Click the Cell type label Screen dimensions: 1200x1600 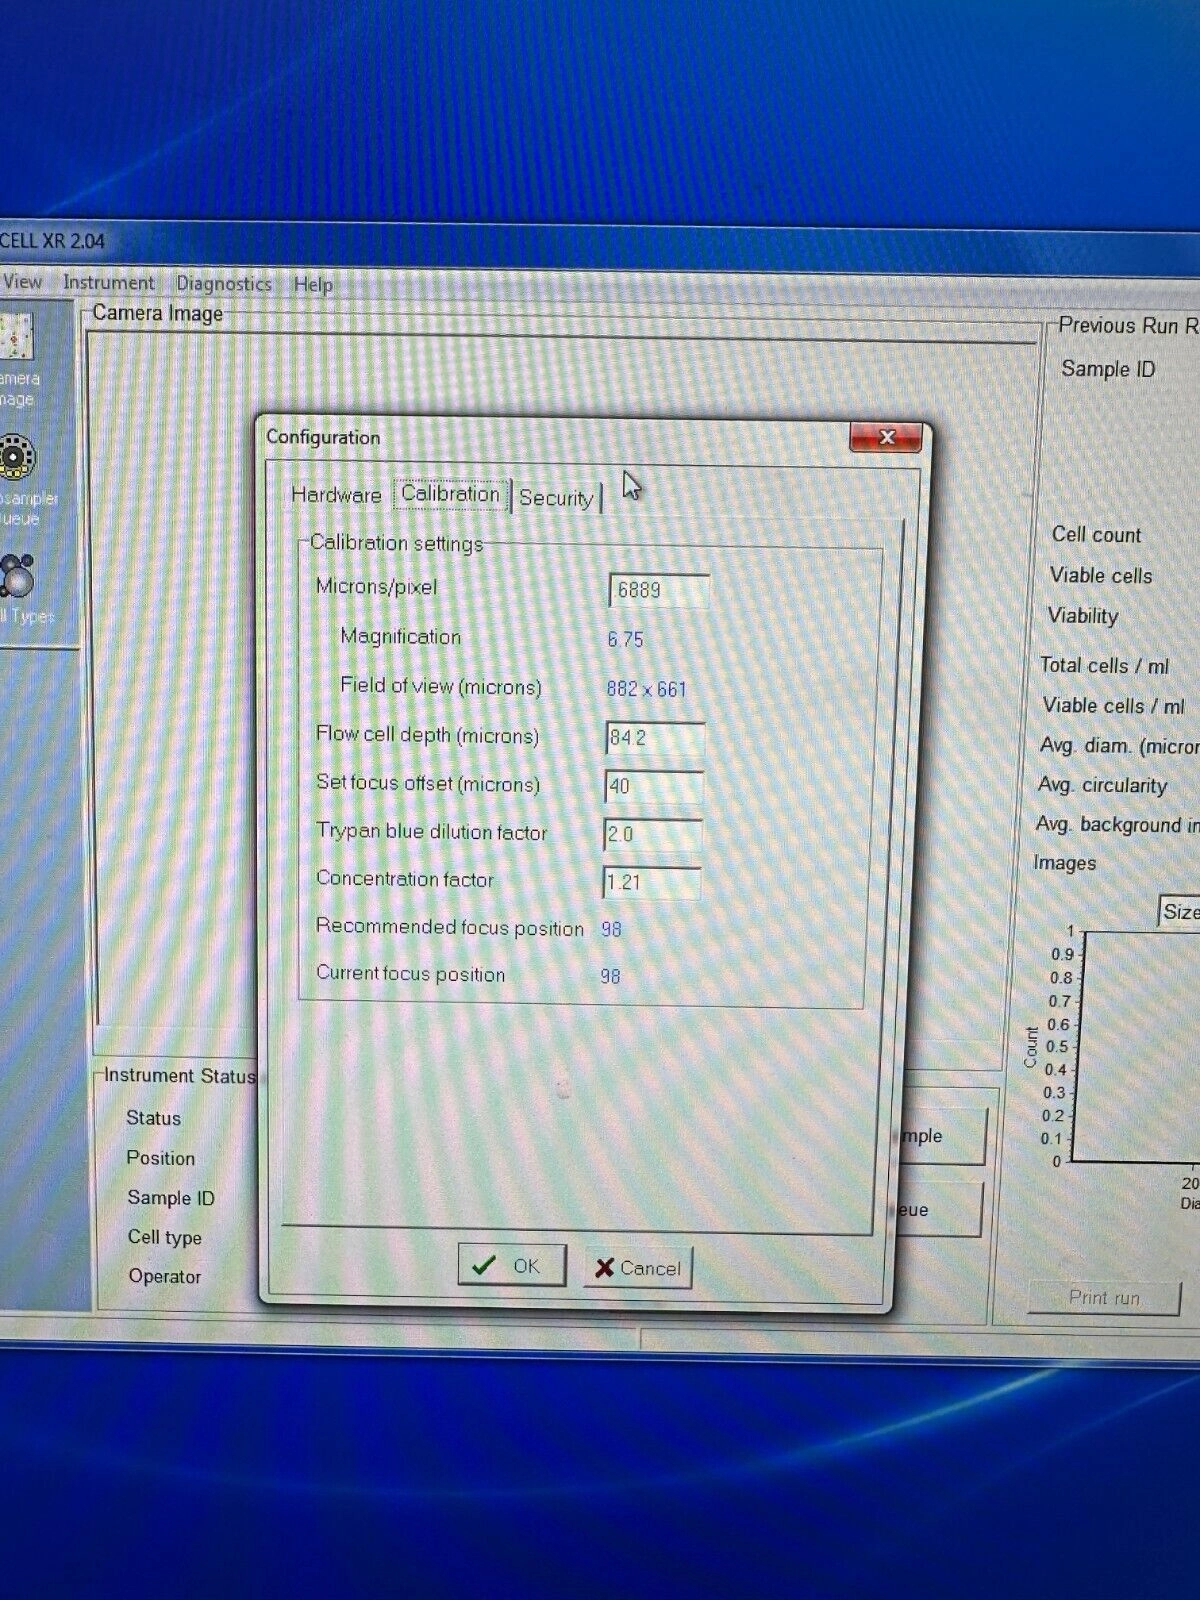point(165,1237)
